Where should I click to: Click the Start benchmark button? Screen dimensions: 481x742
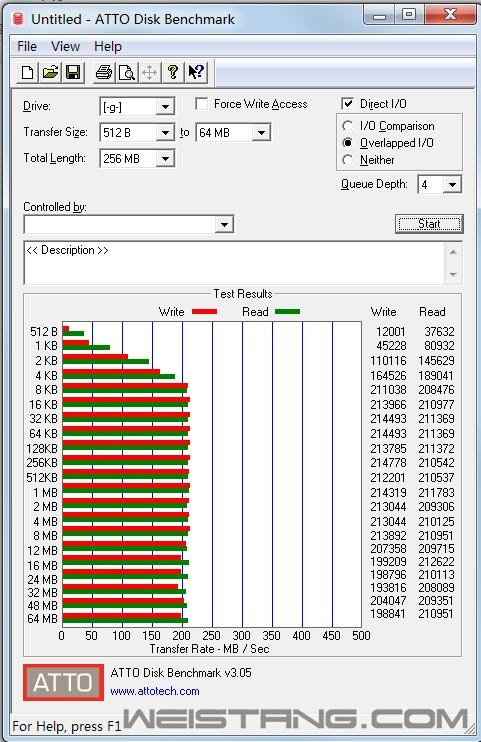(429, 224)
